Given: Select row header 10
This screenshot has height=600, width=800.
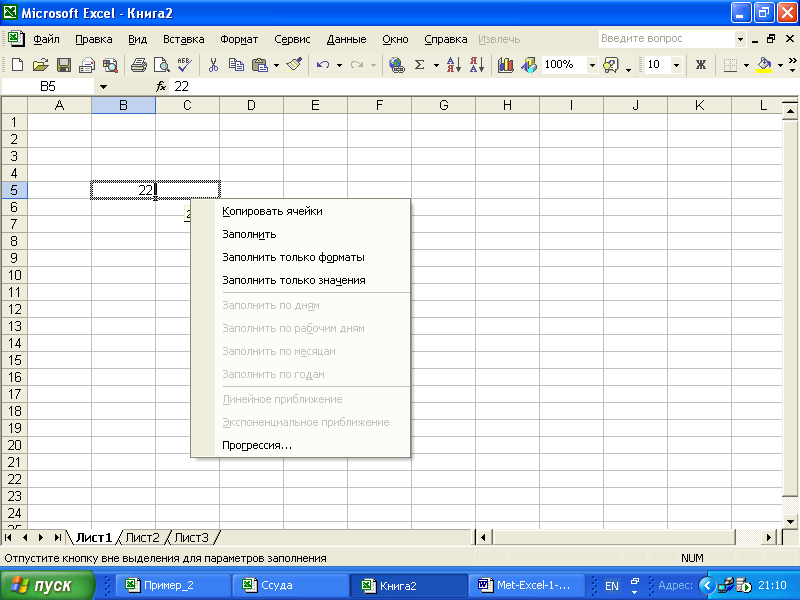Looking at the screenshot, I should click(x=14, y=275).
